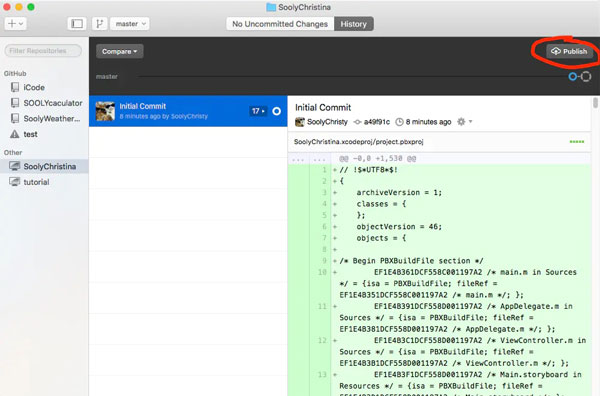
Task: Click diff line number 12
Action: [322, 340]
